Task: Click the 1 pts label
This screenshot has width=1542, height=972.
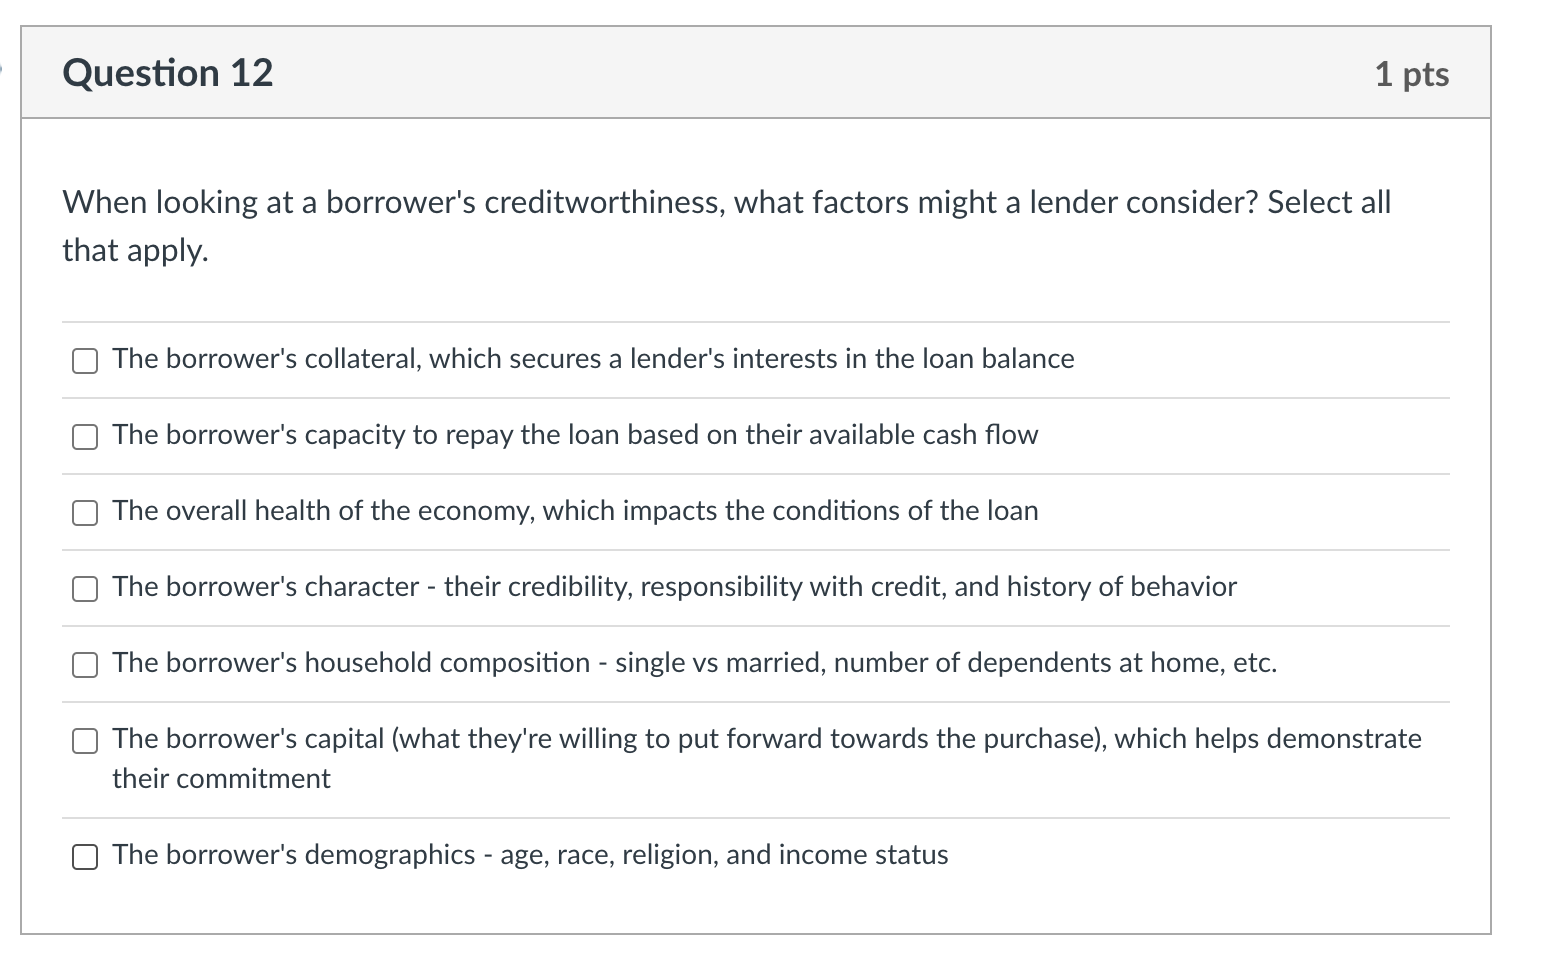Action: point(1413,73)
